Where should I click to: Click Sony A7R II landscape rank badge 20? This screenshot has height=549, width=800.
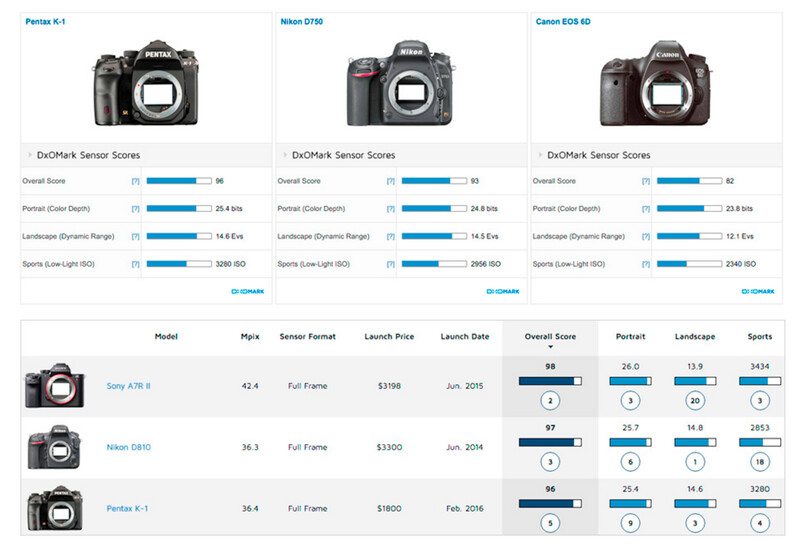[695, 401]
